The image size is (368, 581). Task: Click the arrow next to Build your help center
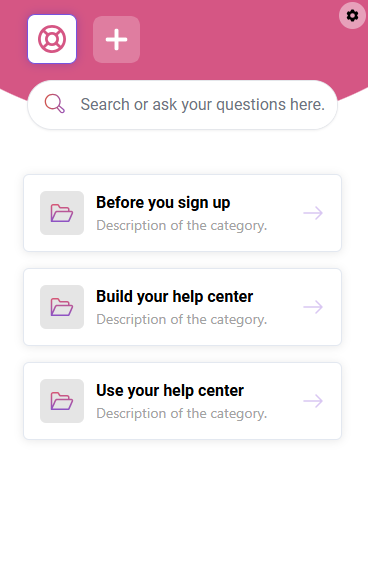[x=313, y=307]
